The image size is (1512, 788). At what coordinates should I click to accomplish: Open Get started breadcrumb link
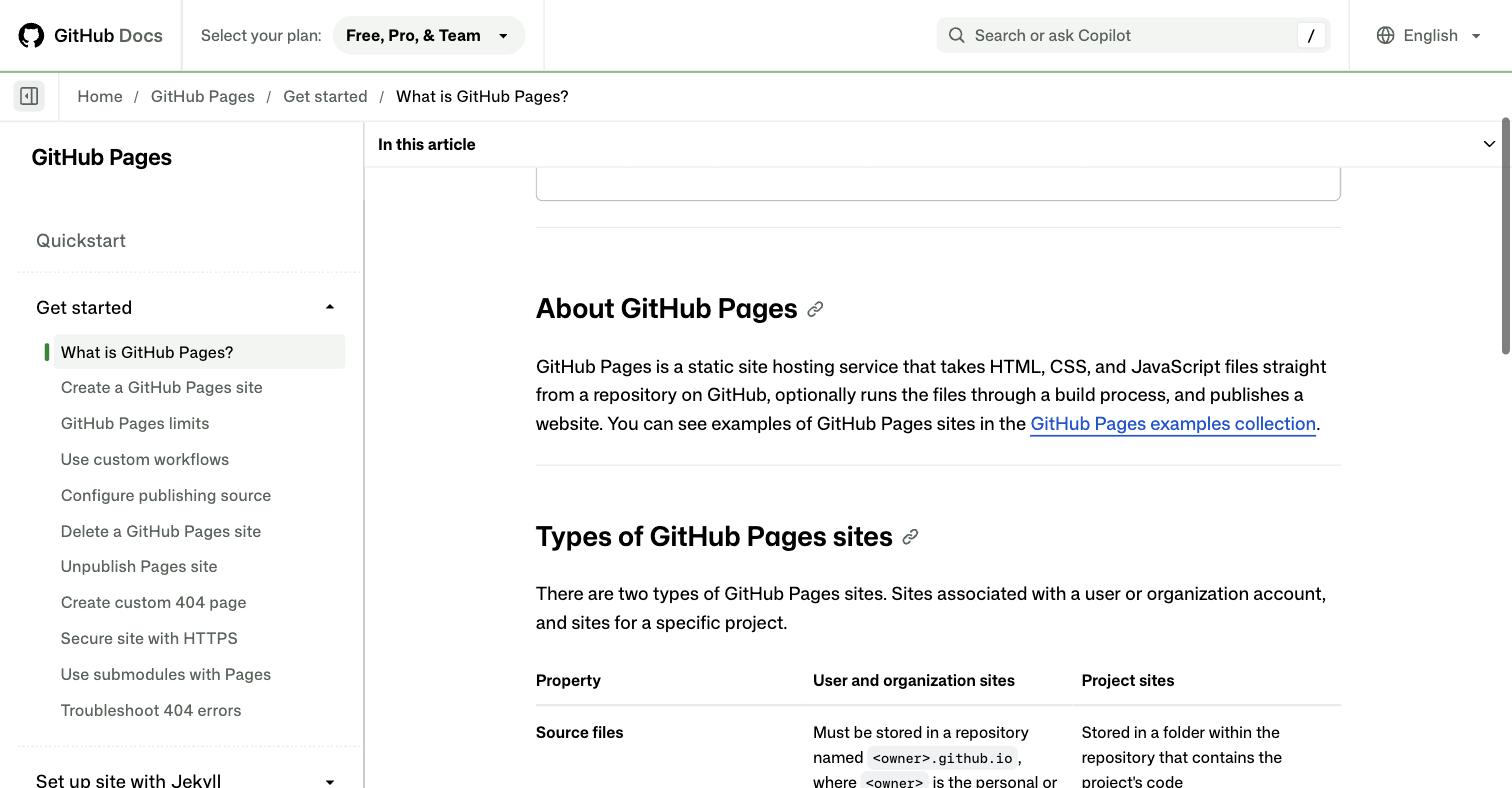(x=325, y=96)
